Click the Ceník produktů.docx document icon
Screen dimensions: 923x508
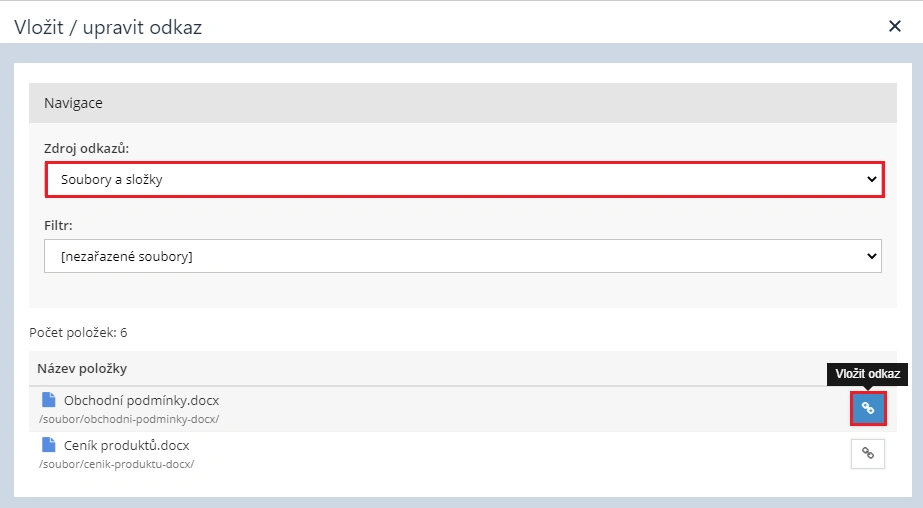49,446
